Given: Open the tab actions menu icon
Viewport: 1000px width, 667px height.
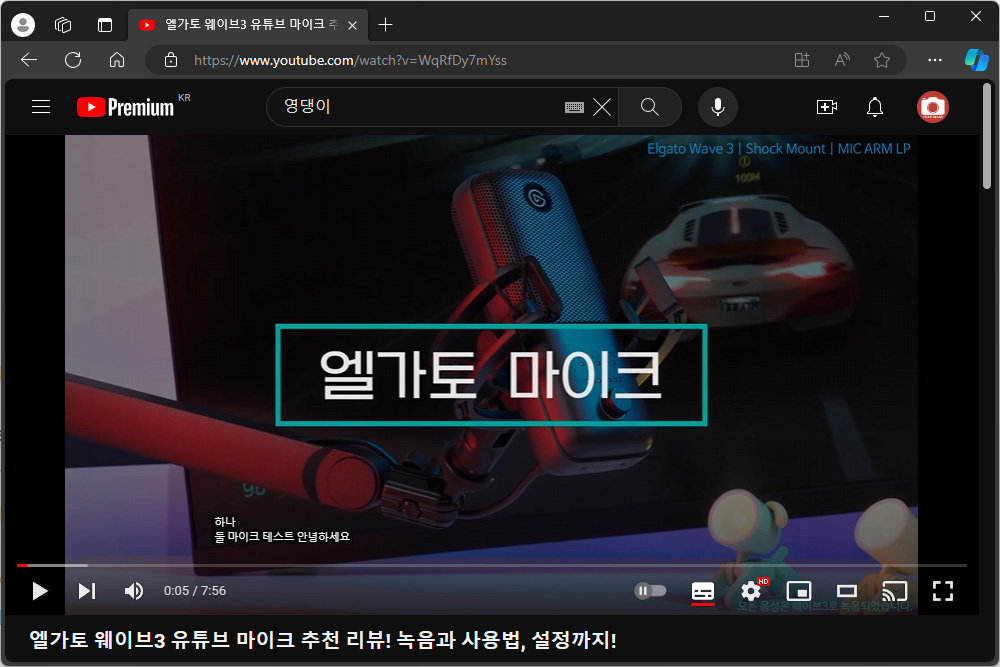Looking at the screenshot, I should click(105, 25).
